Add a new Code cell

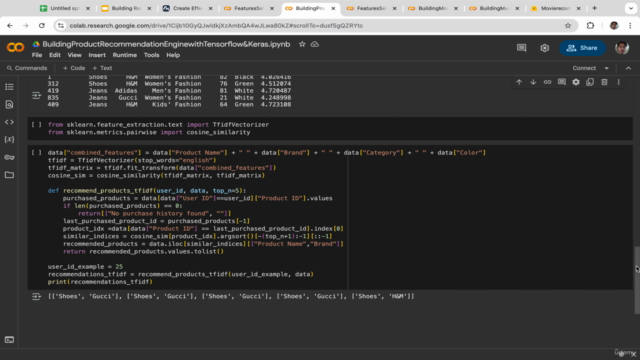pos(74,68)
